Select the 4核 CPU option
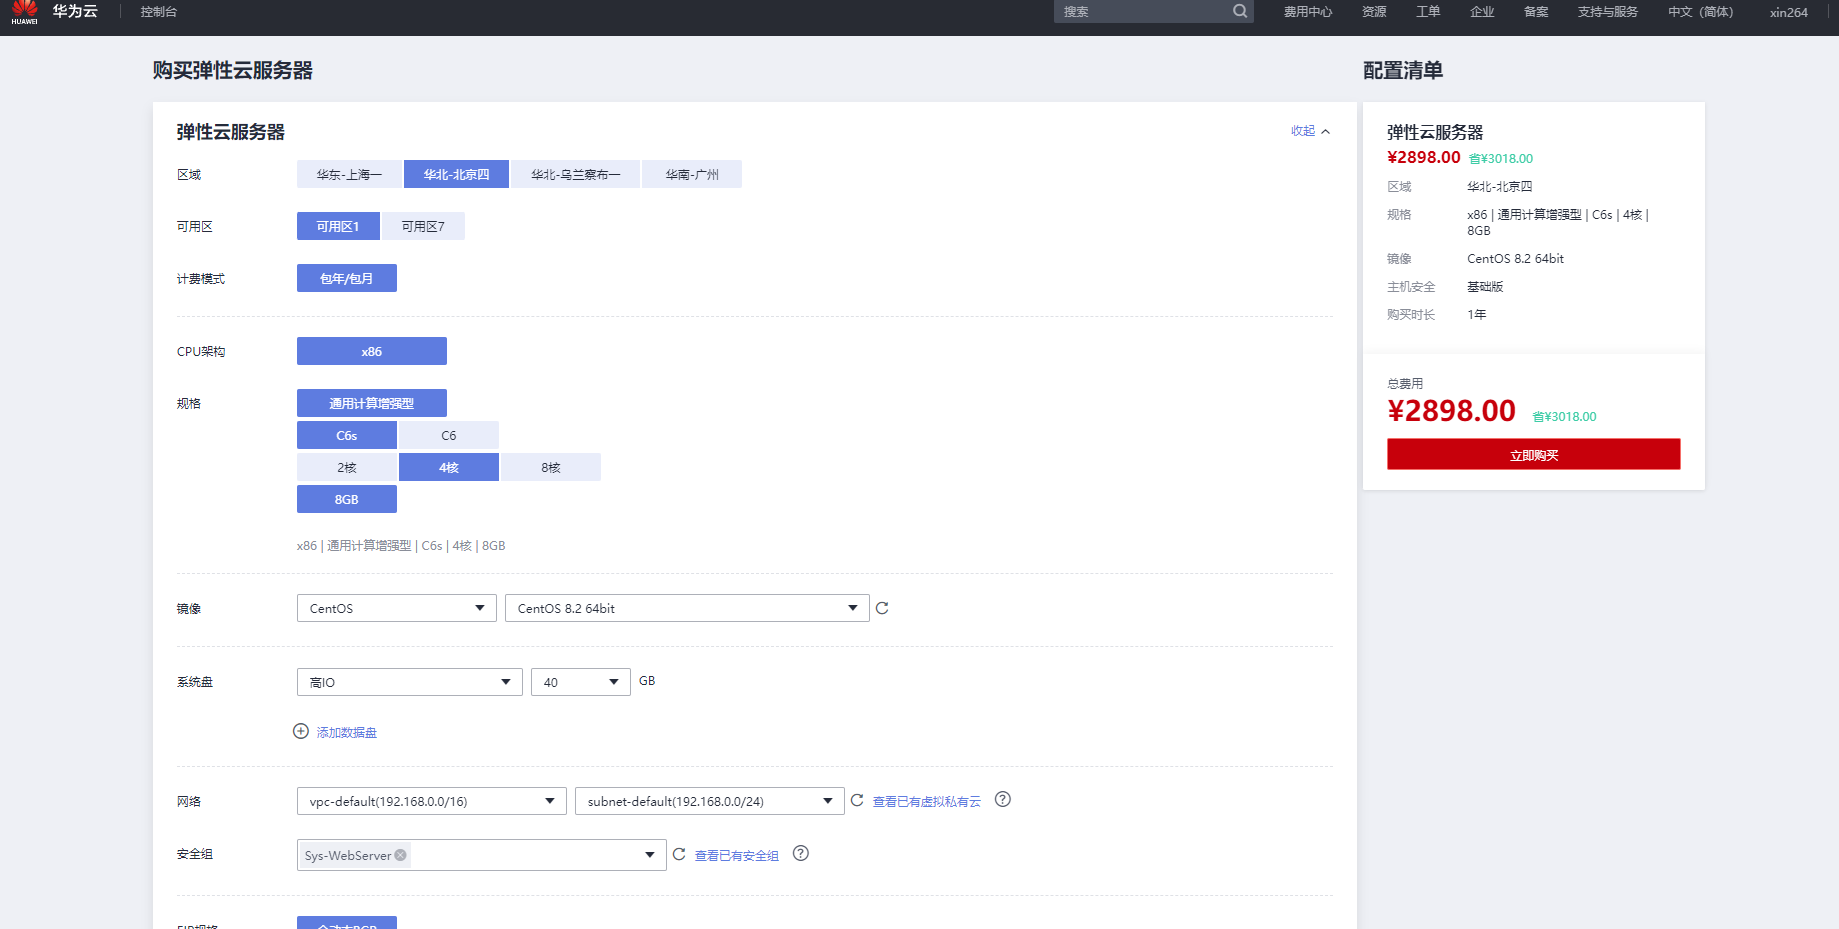This screenshot has height=929, width=1839. 449,467
